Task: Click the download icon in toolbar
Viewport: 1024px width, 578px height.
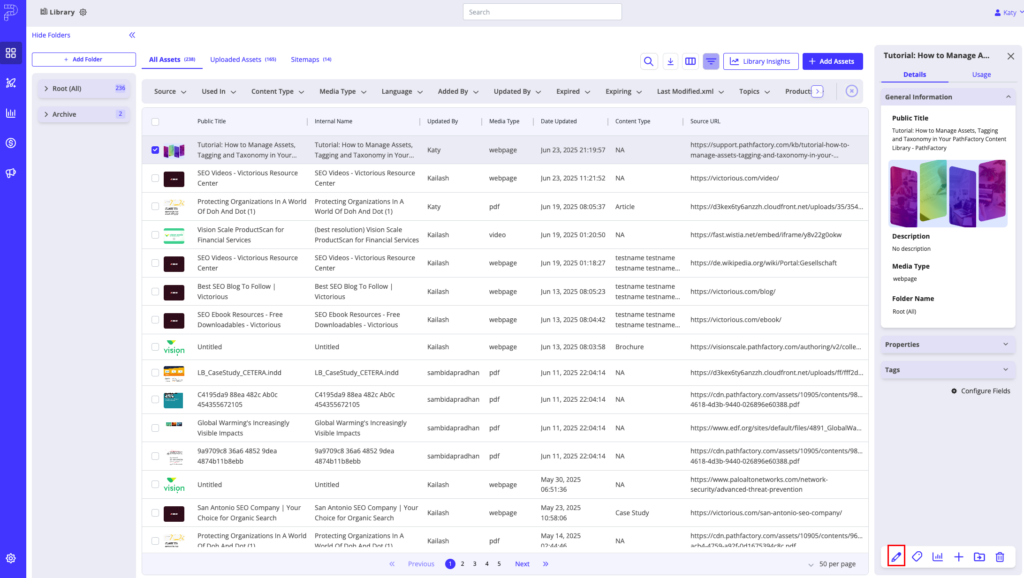Action: point(670,61)
